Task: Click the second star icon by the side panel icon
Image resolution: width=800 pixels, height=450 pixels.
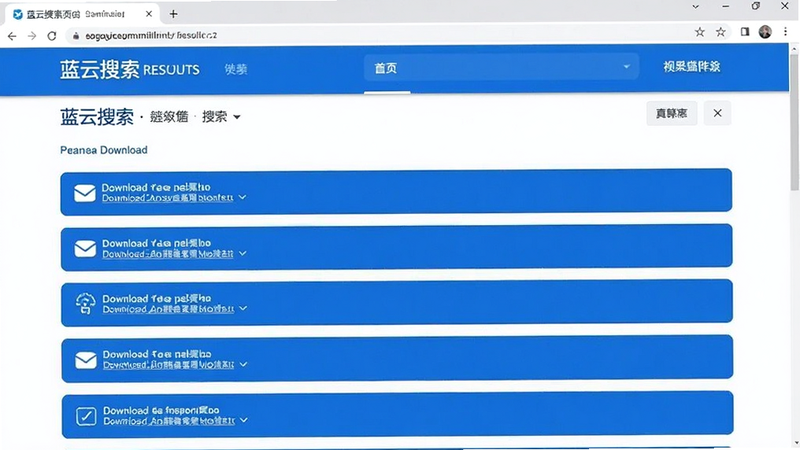Action: click(x=720, y=32)
